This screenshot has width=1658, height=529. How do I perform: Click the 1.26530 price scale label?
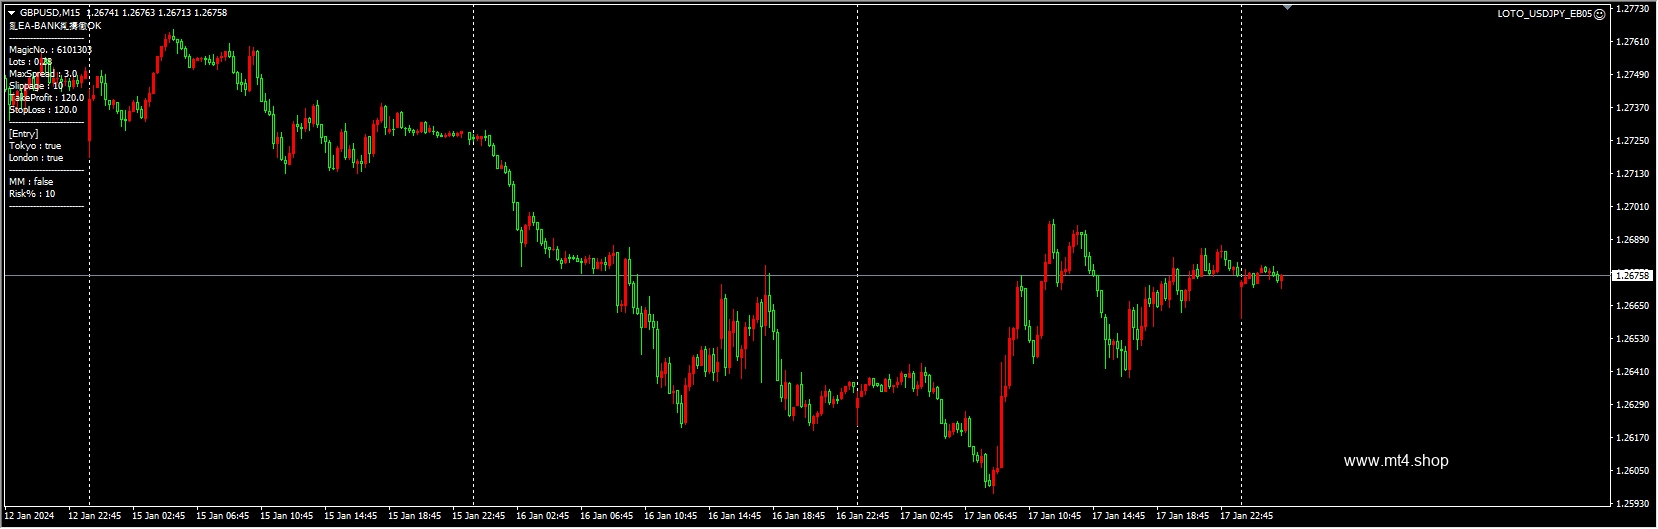pyautogui.click(x=1632, y=339)
